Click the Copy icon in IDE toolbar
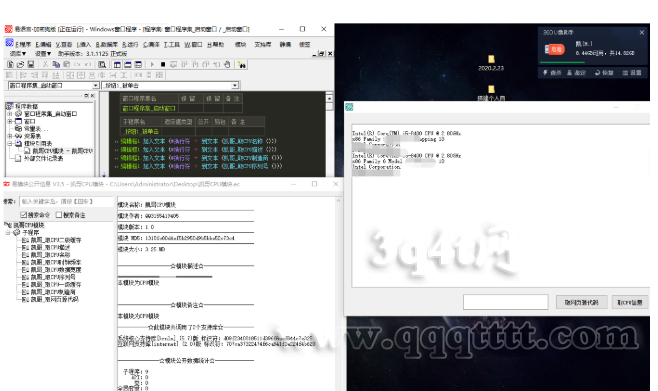Screen dimensions: 658x391 pyautogui.click(x=56, y=64)
